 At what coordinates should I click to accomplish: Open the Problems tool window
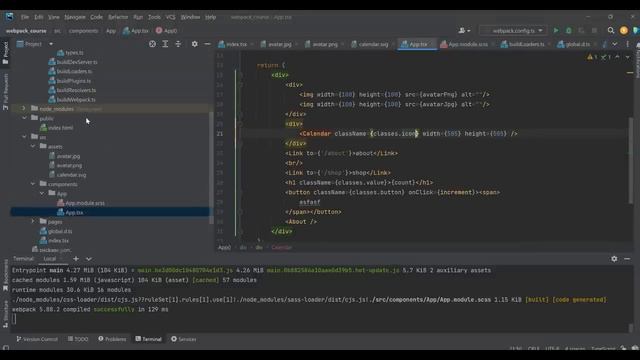pos(112,339)
